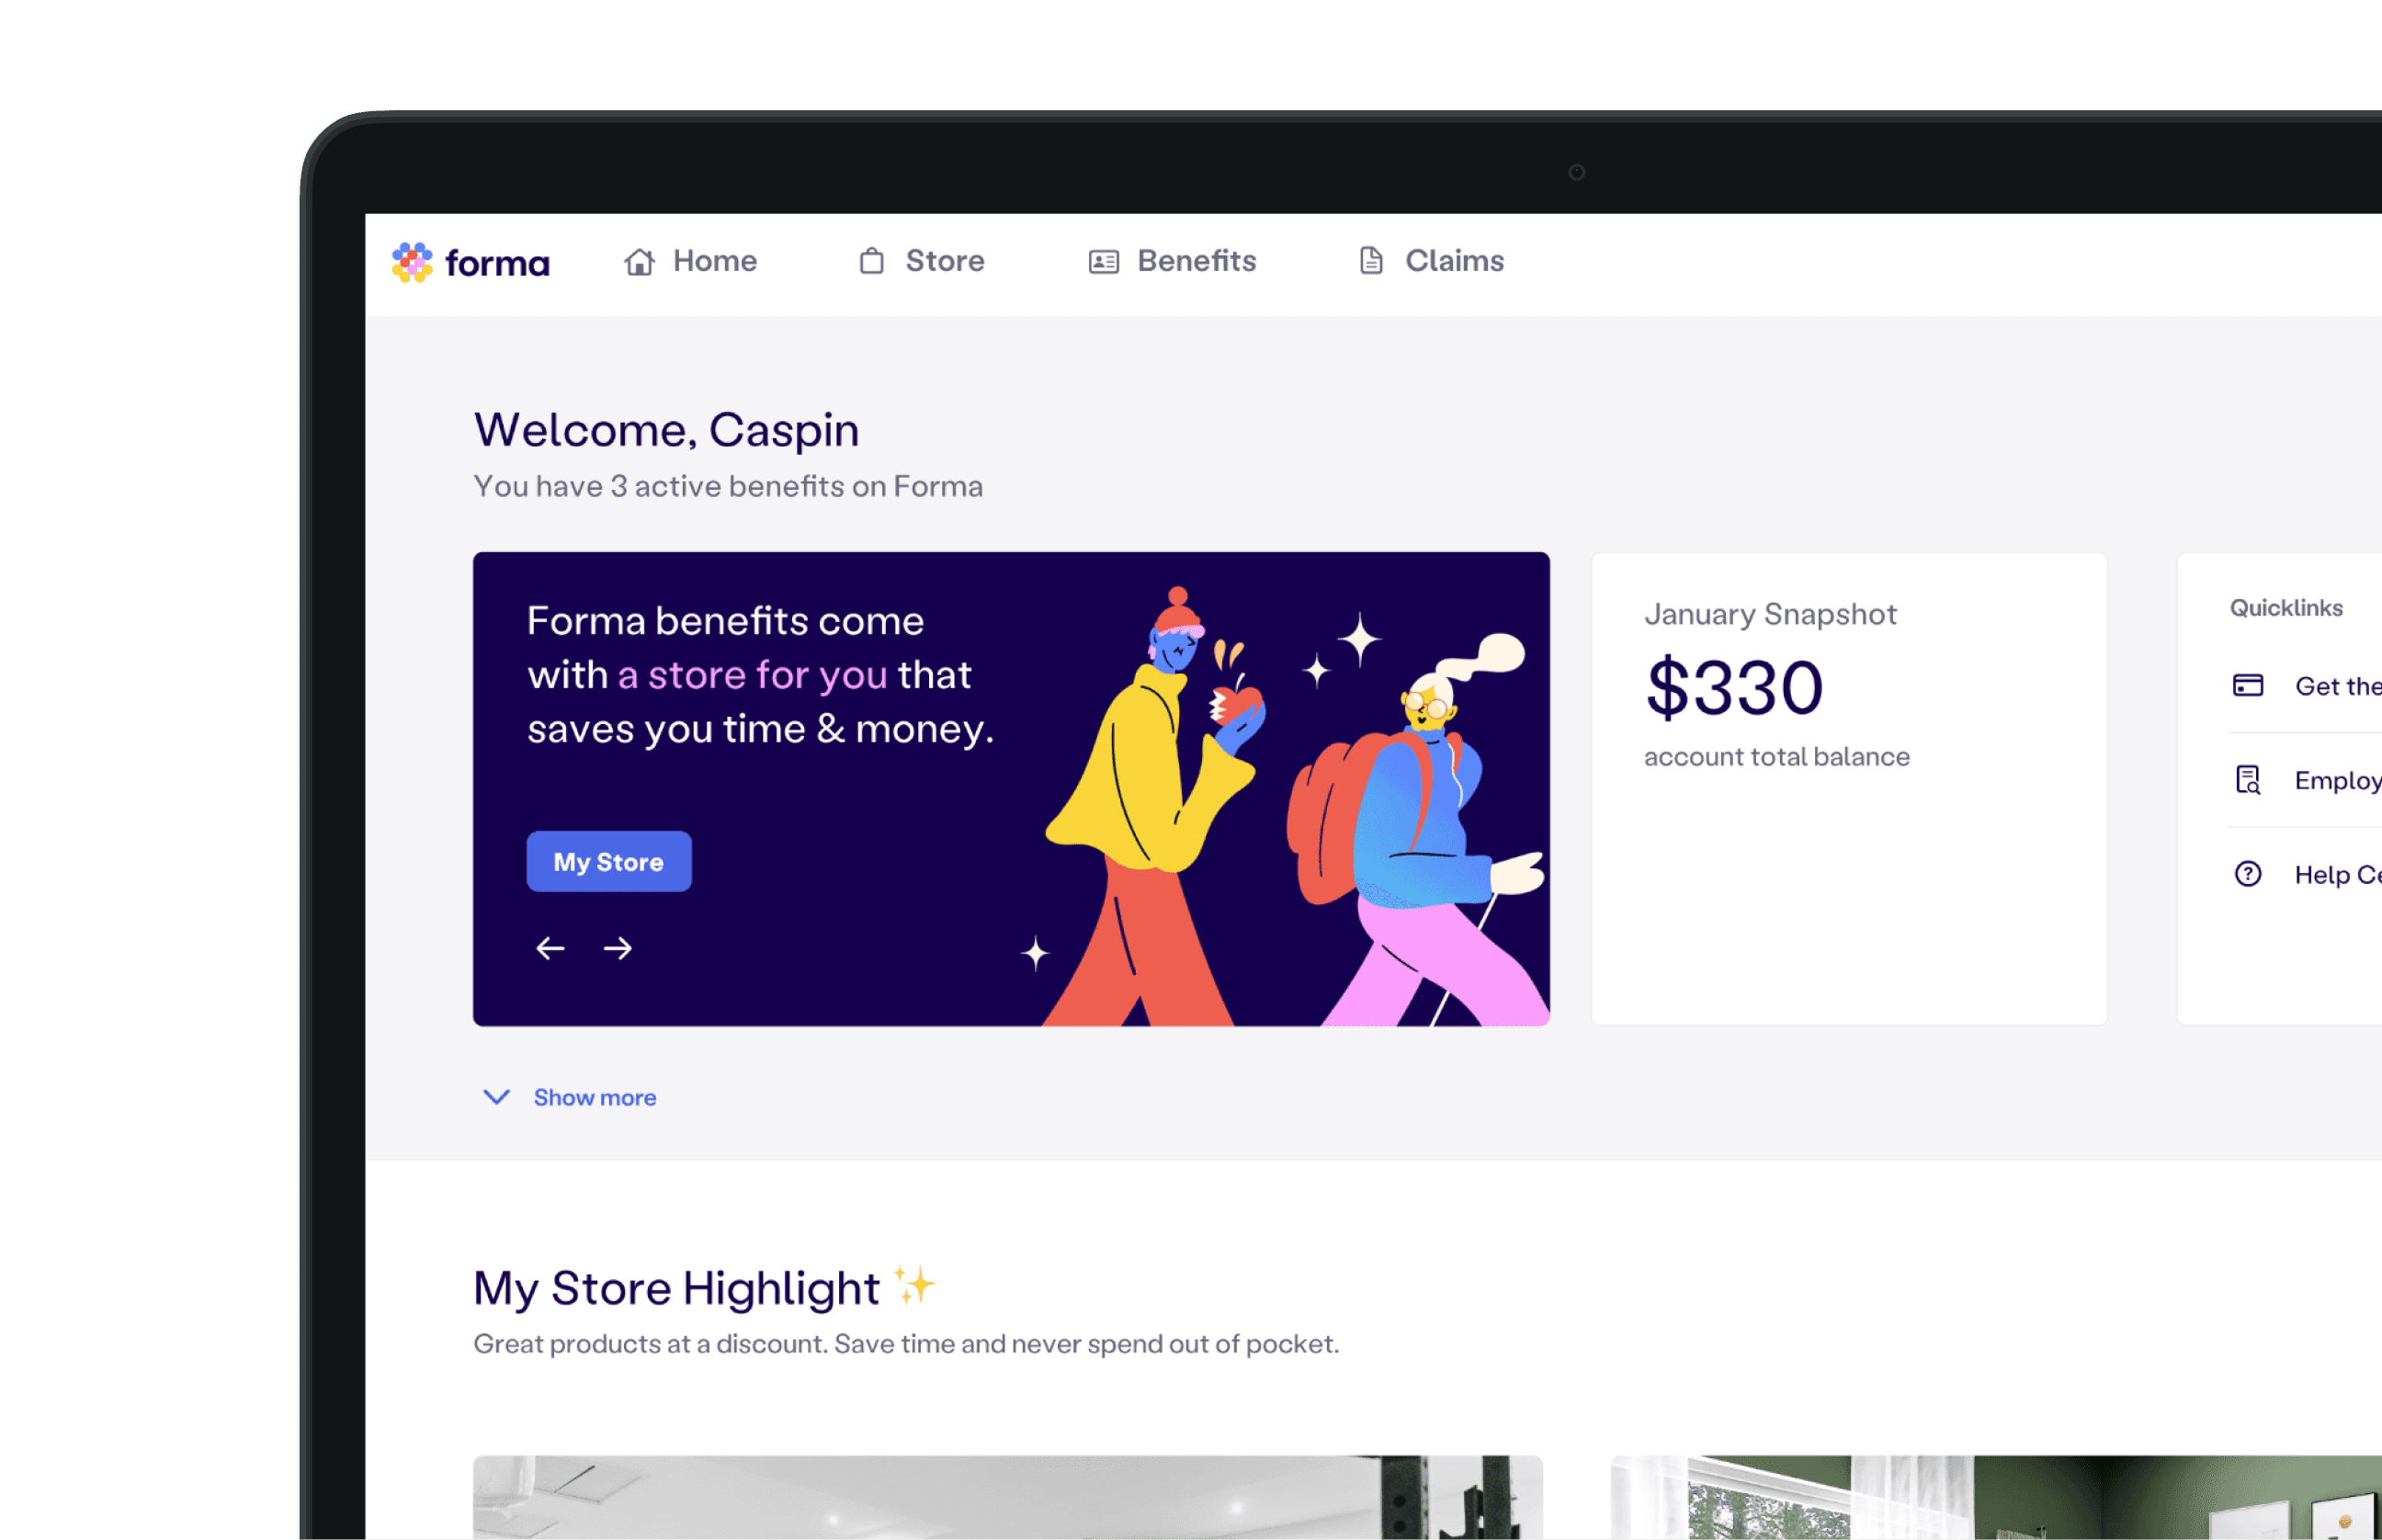Screen dimensions: 2382x1540
Task: Click the Quicklinks heading
Action: pos(2286,608)
